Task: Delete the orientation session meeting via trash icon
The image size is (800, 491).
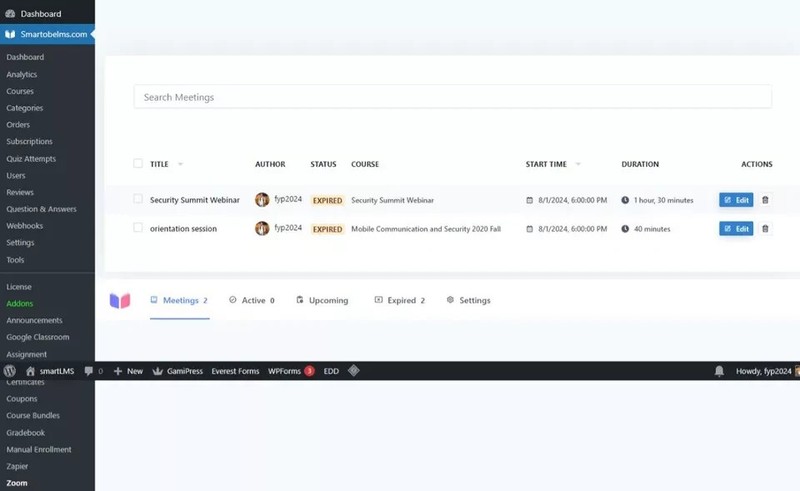Action: [x=765, y=229]
